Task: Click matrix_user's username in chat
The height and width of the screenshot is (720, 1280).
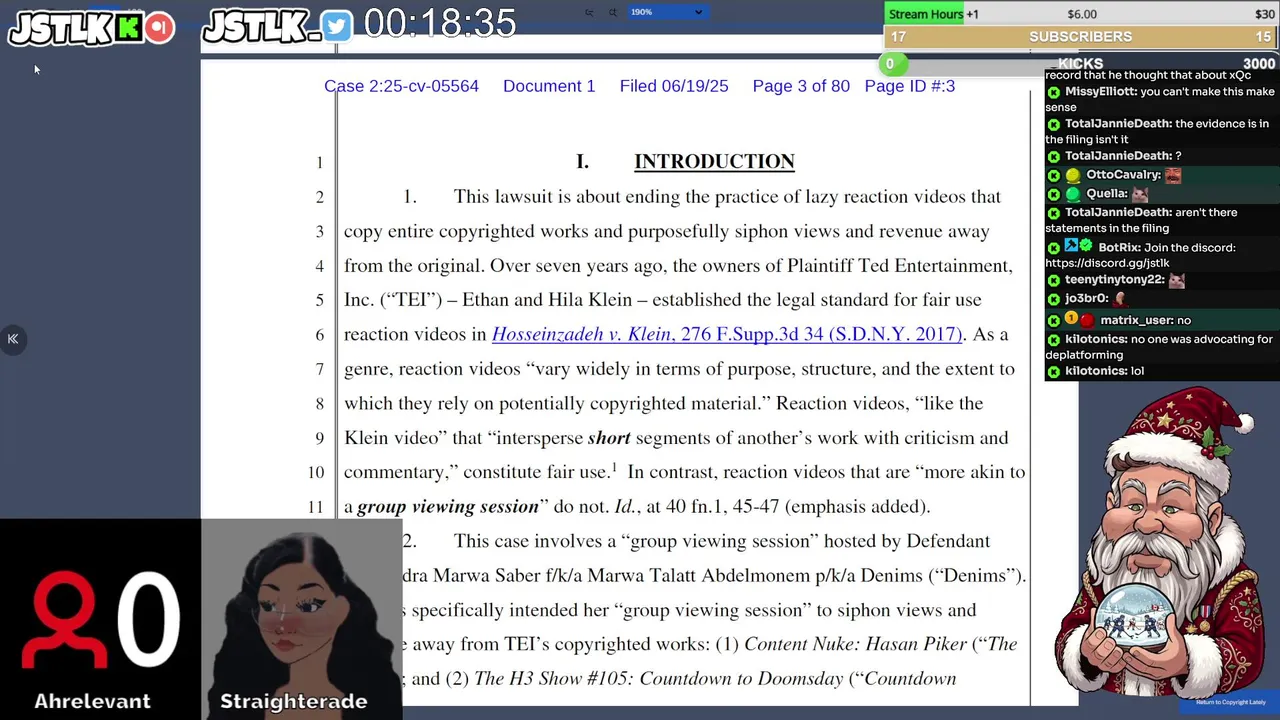Action: coord(1136,320)
